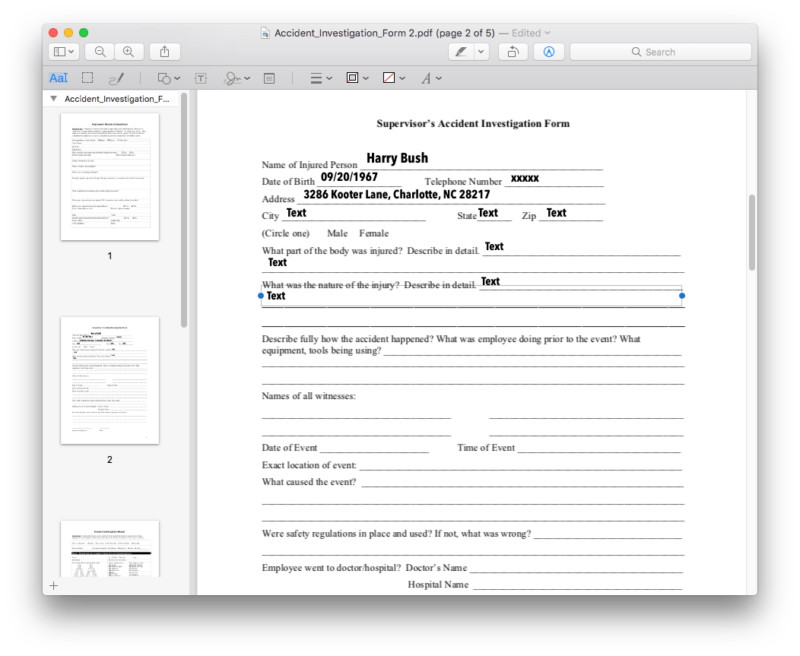
Task: Select the Highlight pen tool
Action: pos(461,52)
